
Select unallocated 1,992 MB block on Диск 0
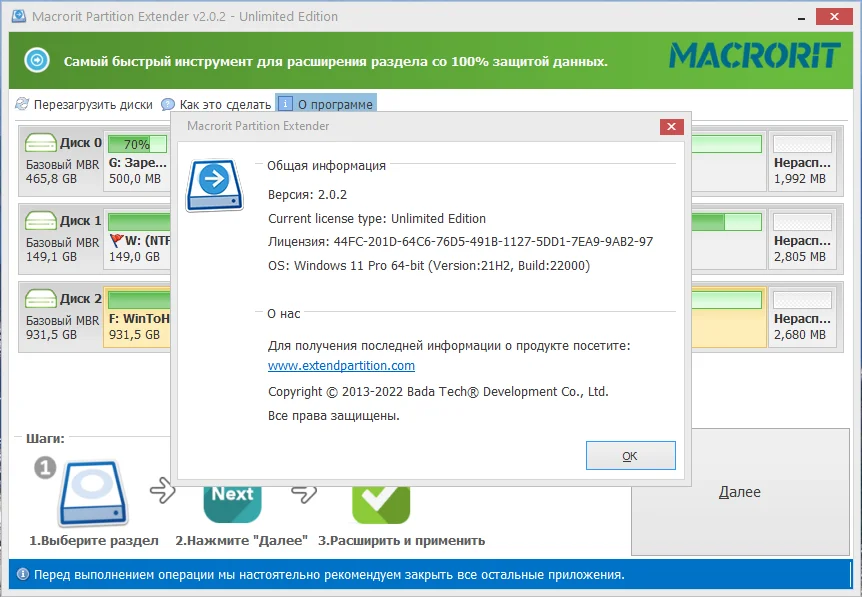(802, 161)
